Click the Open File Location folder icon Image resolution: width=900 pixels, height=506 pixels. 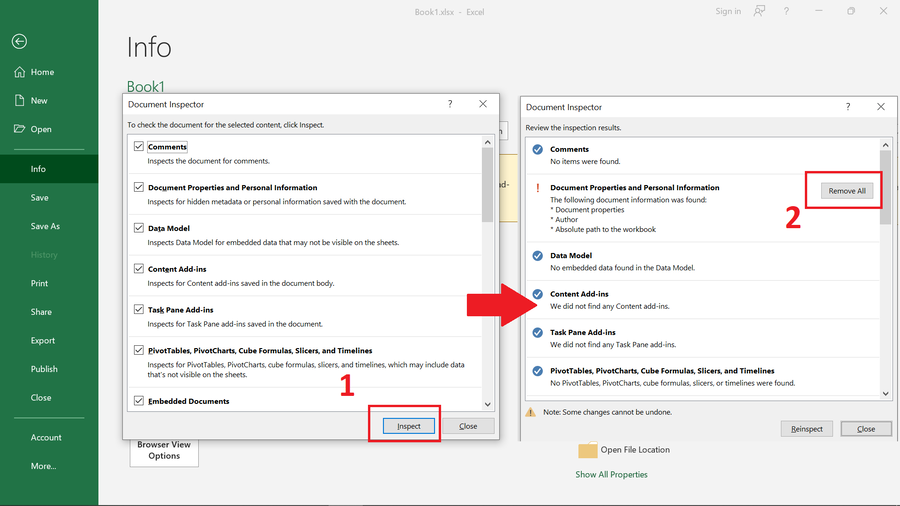coord(587,450)
